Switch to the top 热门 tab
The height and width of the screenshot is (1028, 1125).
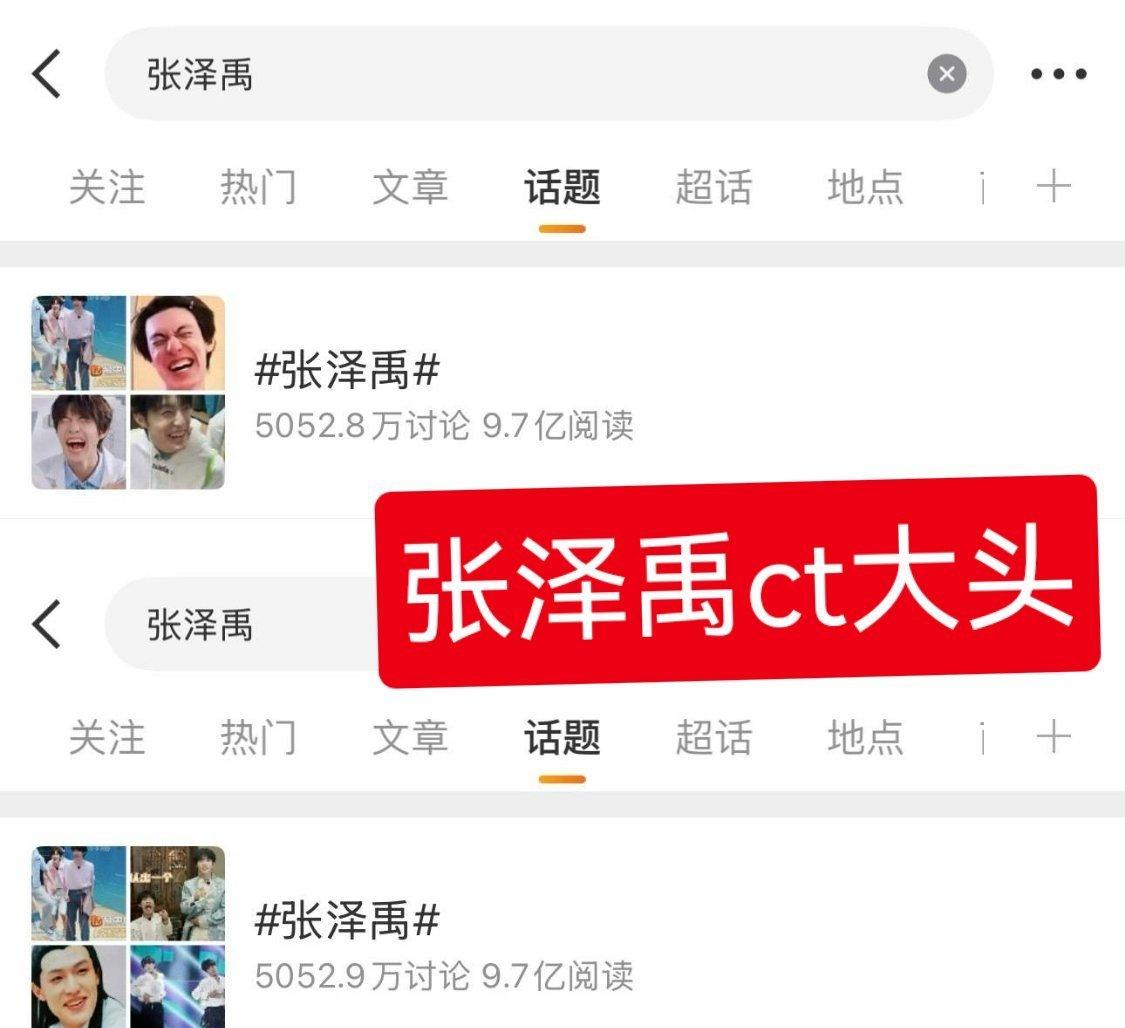tap(258, 187)
